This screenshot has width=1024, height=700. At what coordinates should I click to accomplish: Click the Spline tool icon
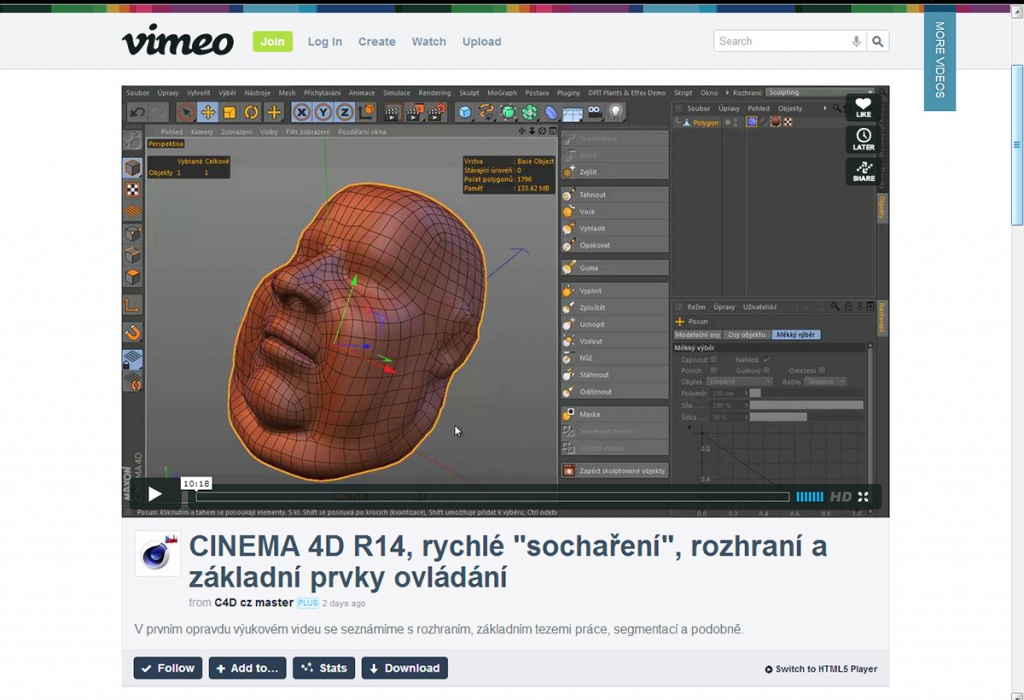pyautogui.click(x=486, y=112)
